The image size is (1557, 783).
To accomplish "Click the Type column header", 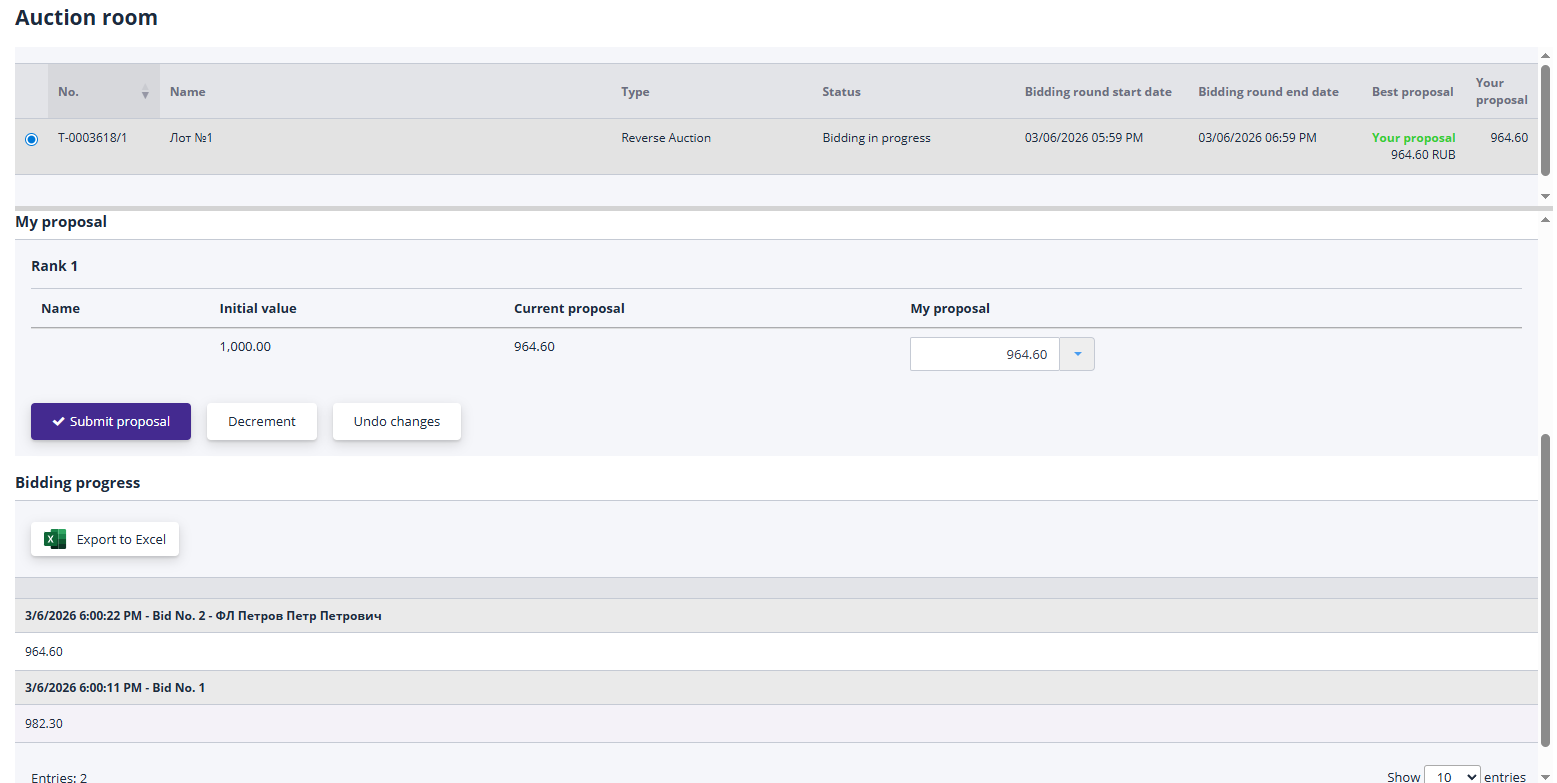I will coord(635,92).
